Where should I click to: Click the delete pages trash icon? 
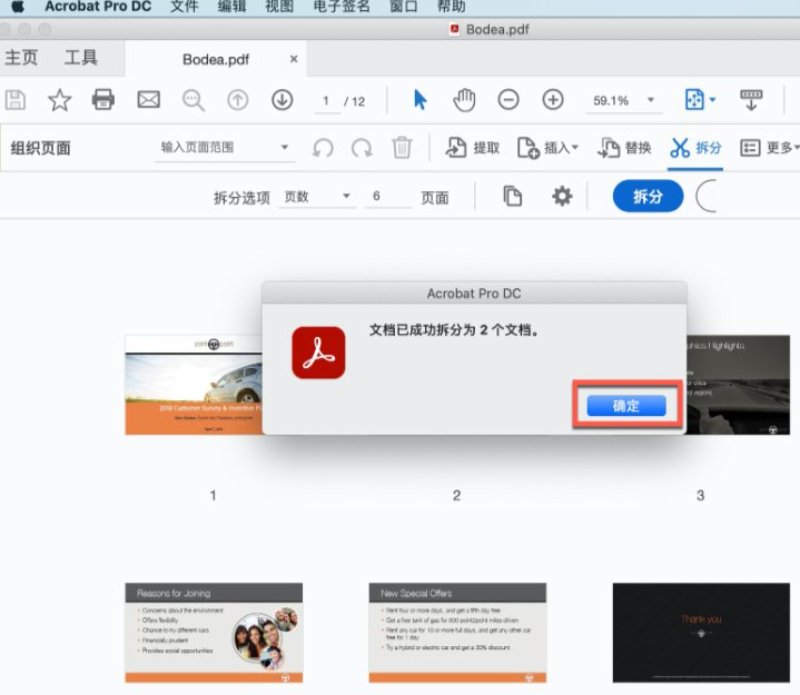[402, 147]
